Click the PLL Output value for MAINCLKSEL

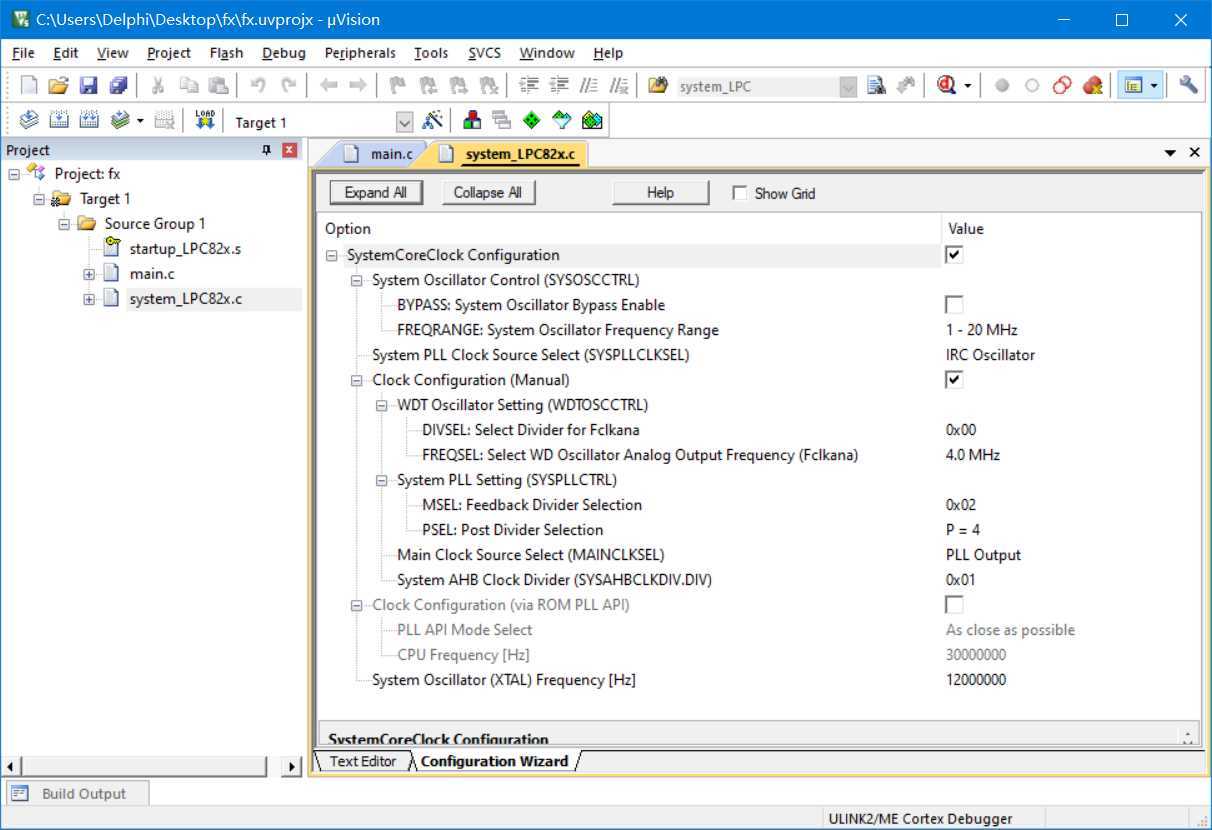click(984, 555)
